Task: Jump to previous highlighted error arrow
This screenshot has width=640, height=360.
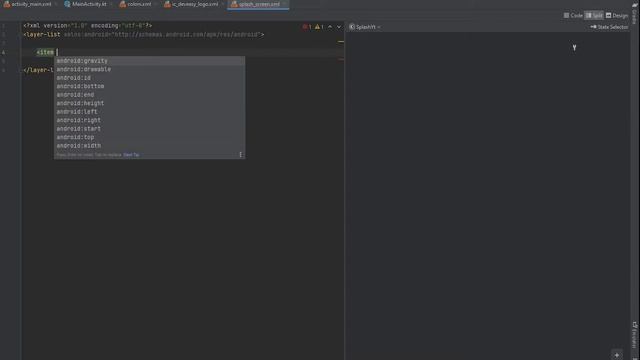Action: coord(330,27)
